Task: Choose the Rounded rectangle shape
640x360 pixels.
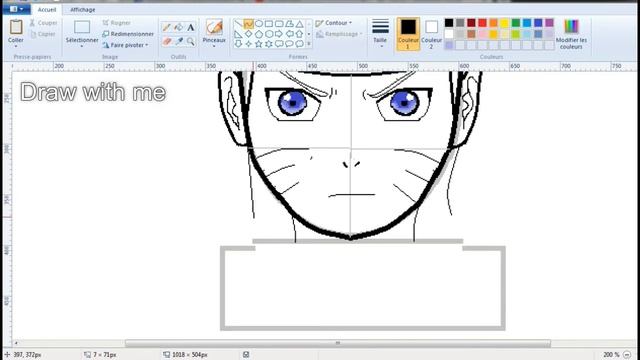Action: (279, 24)
